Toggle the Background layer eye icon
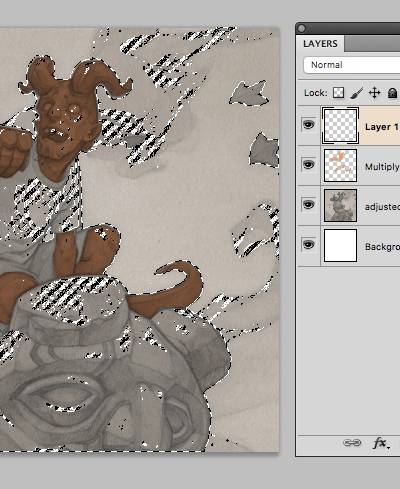Screen dimensions: 400x489 [x=308, y=245]
